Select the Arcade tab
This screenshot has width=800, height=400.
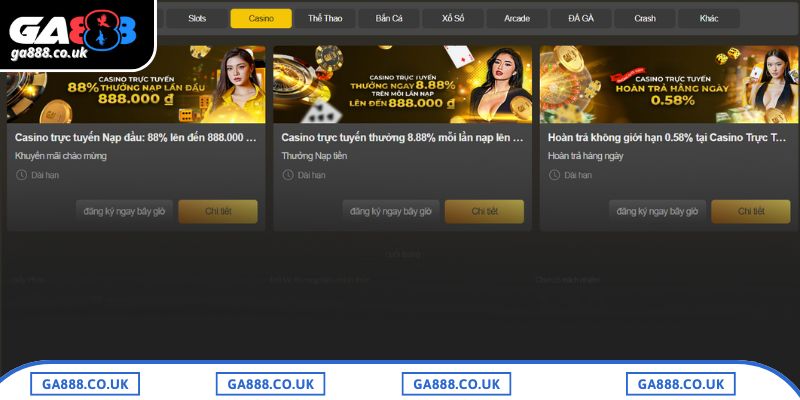517,18
